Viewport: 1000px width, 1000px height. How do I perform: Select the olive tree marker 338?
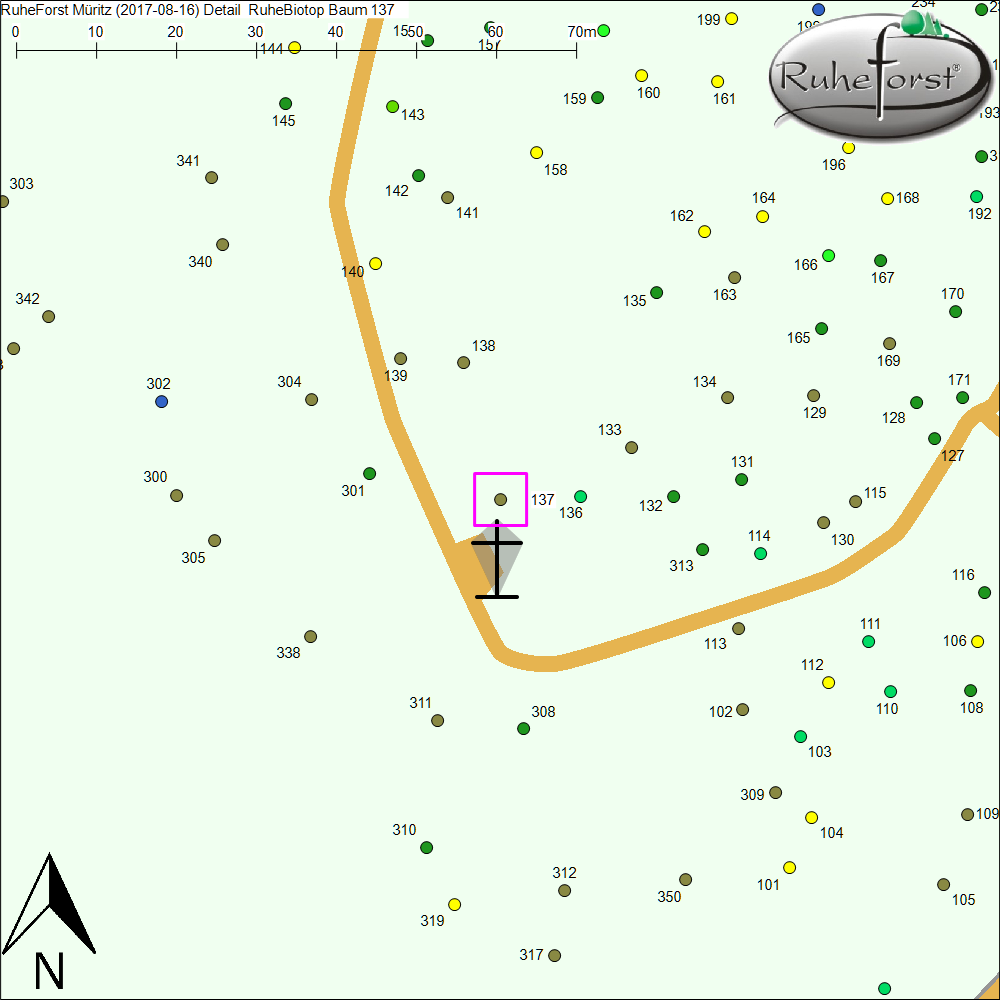310,637
